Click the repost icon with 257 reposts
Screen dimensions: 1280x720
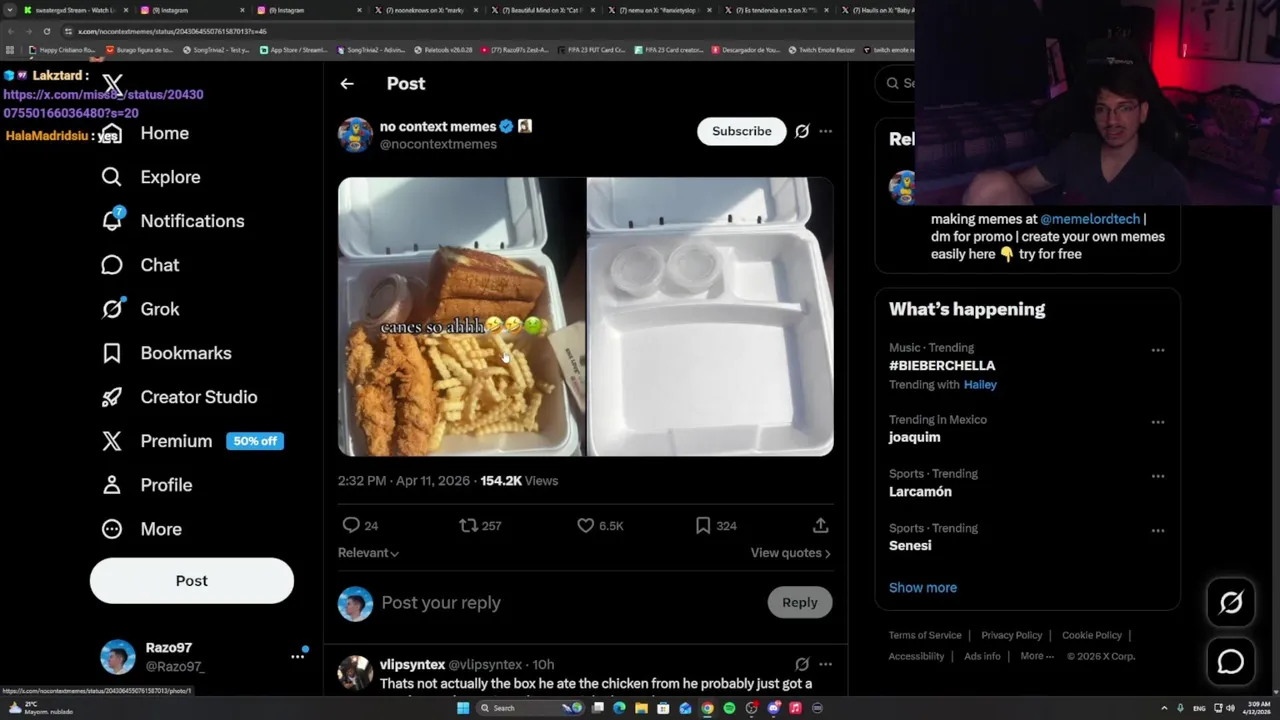(468, 525)
